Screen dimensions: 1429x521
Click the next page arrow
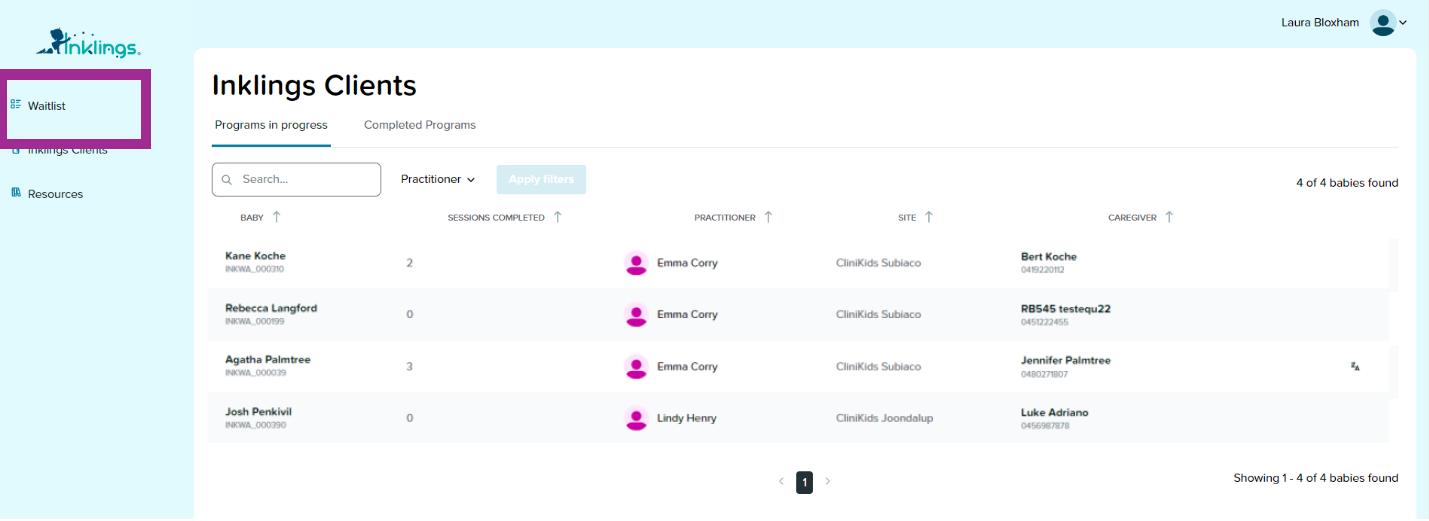tap(828, 482)
